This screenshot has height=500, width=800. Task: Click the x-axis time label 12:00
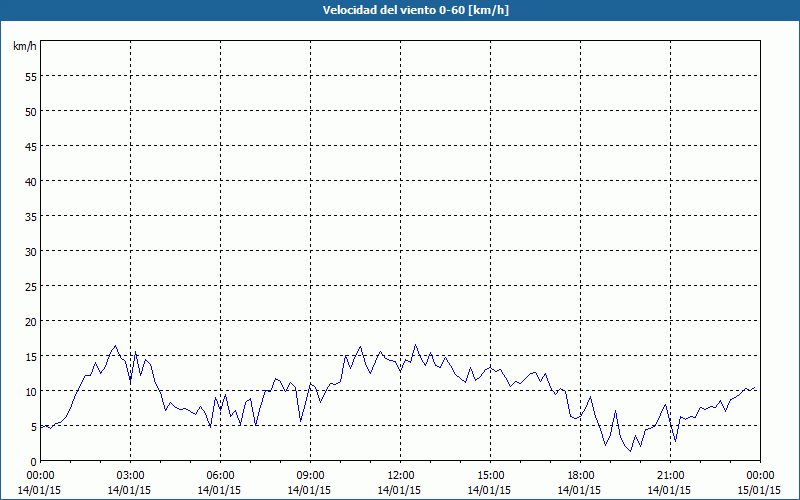(x=401, y=476)
